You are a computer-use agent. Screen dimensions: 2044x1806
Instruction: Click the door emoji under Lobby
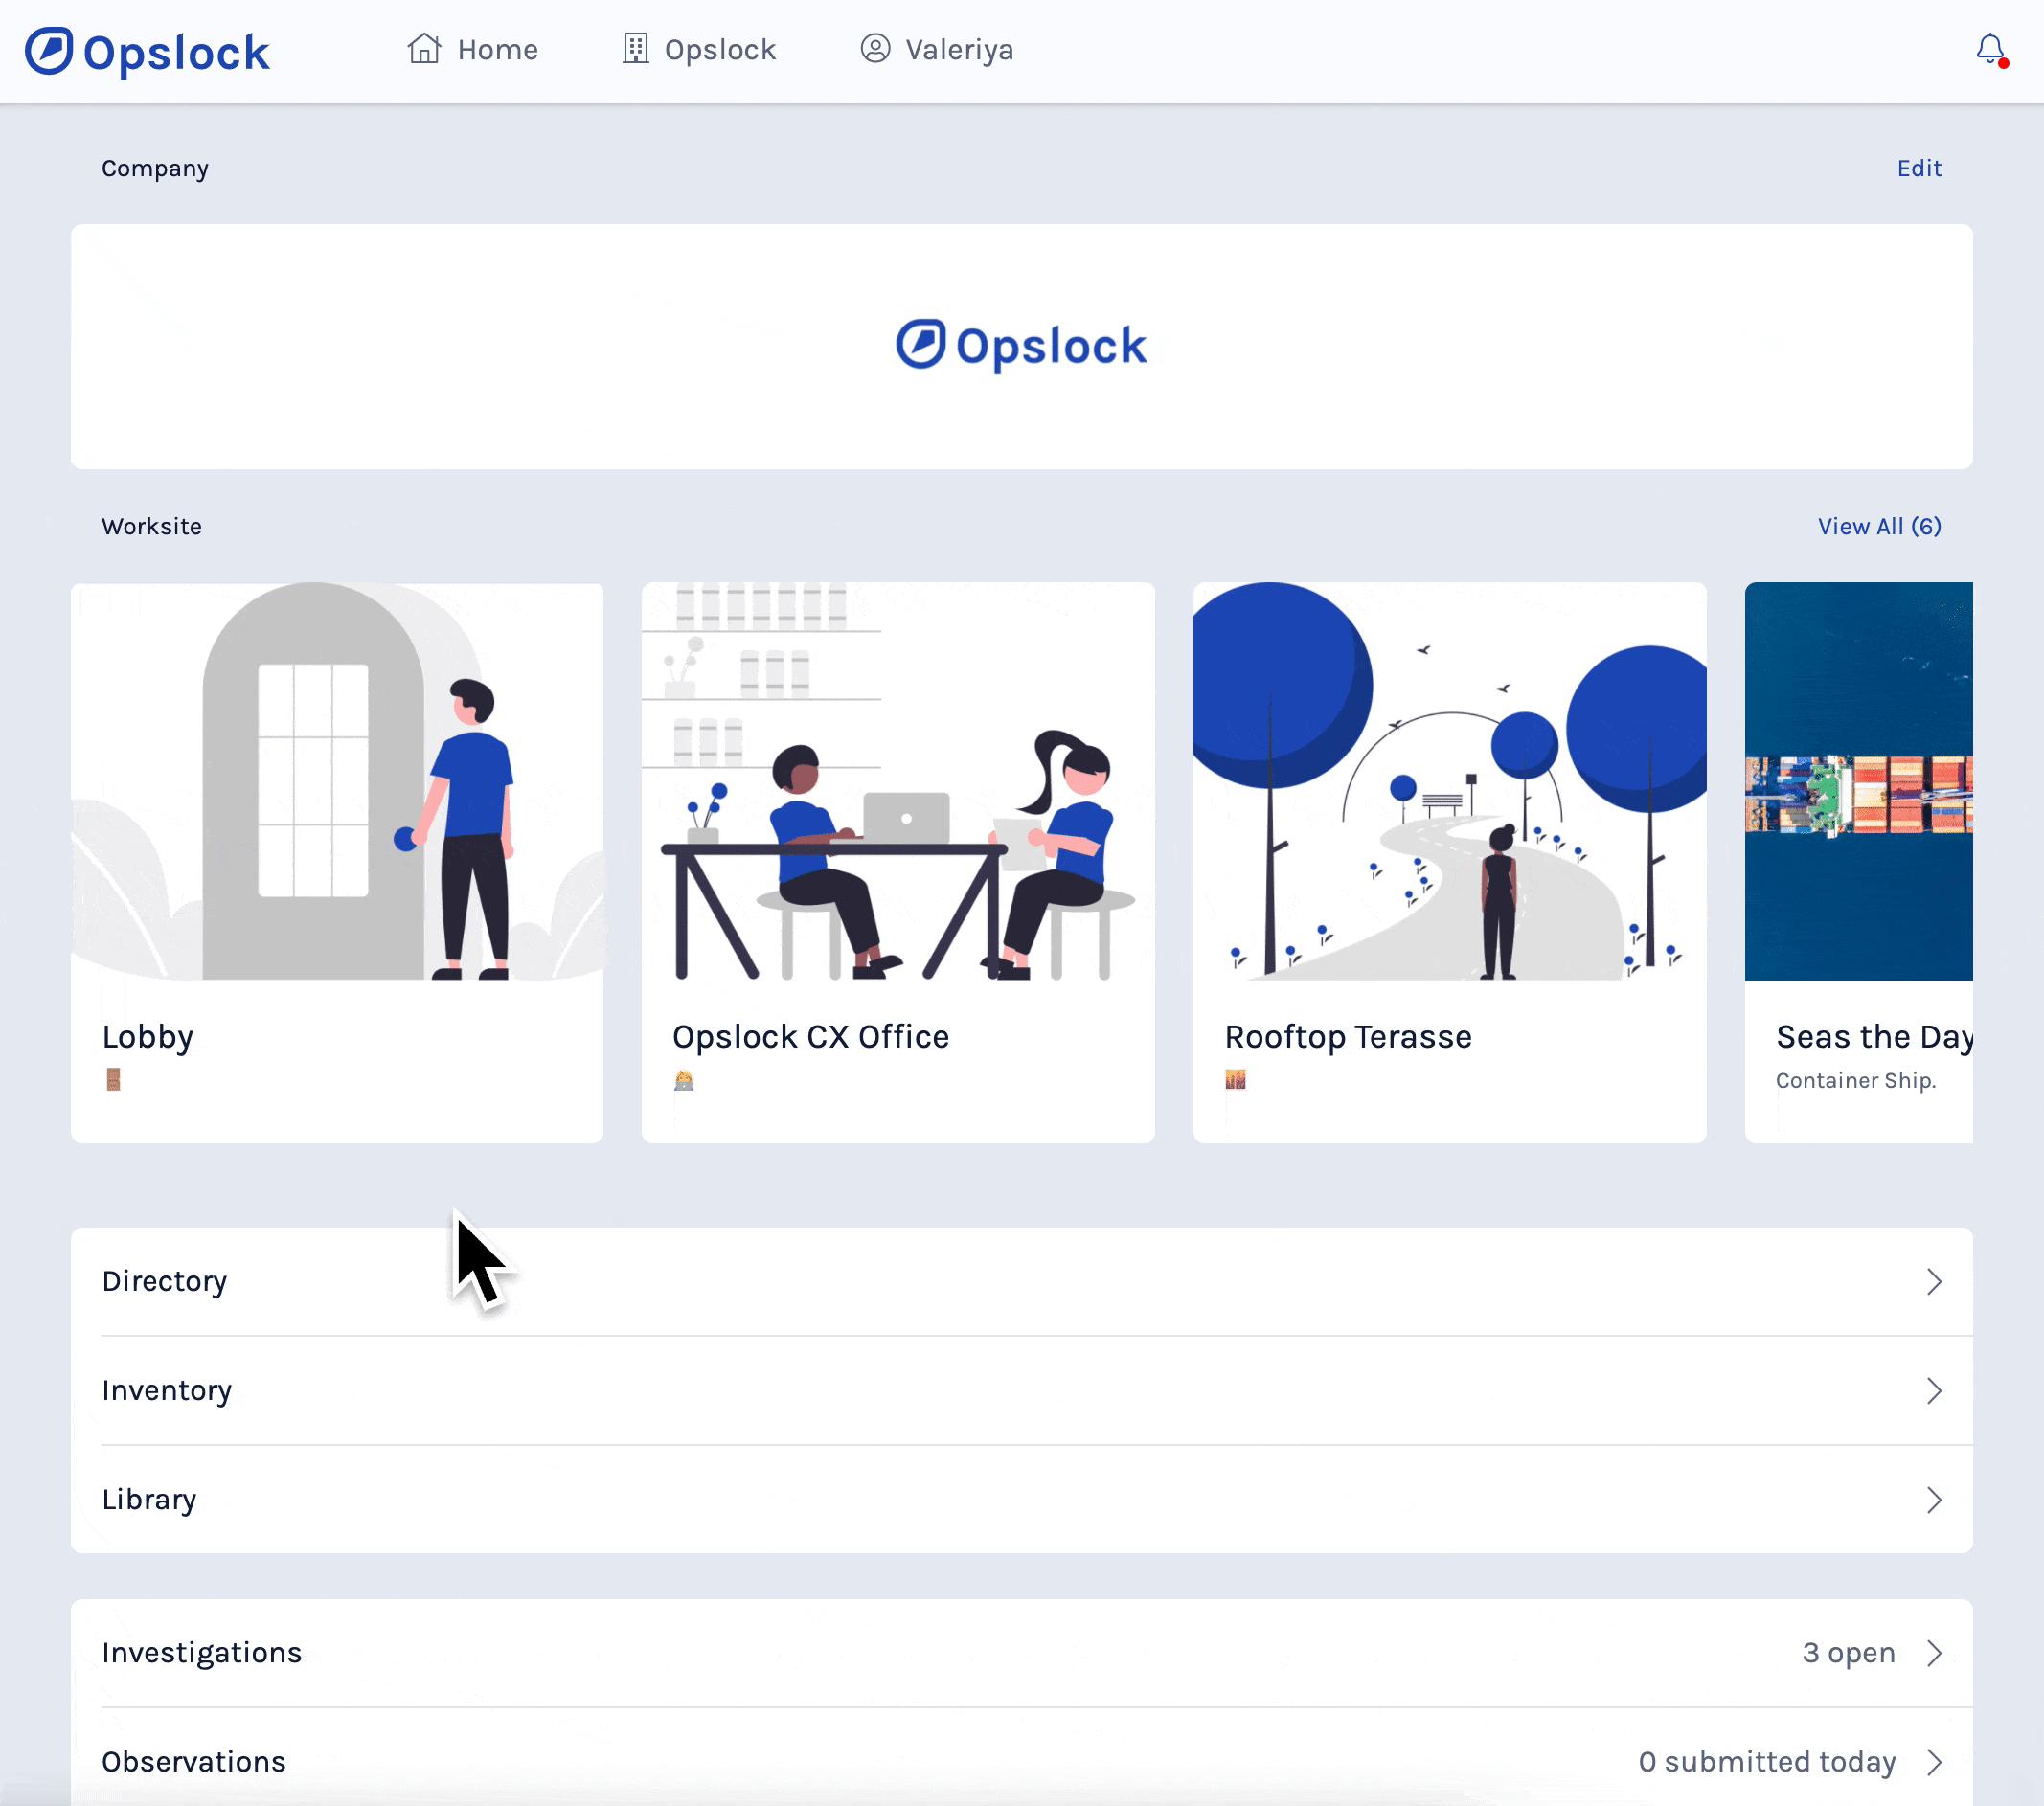point(113,1079)
